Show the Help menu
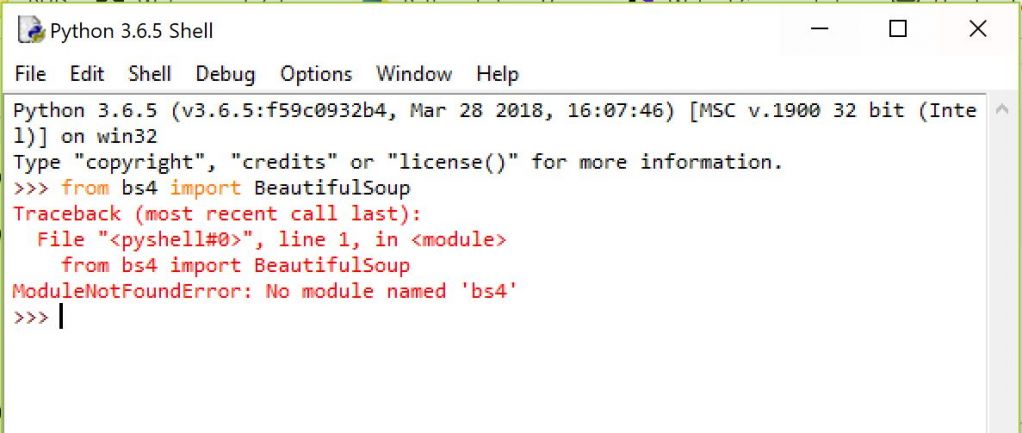Image resolution: width=1022 pixels, height=433 pixels. (x=497, y=74)
